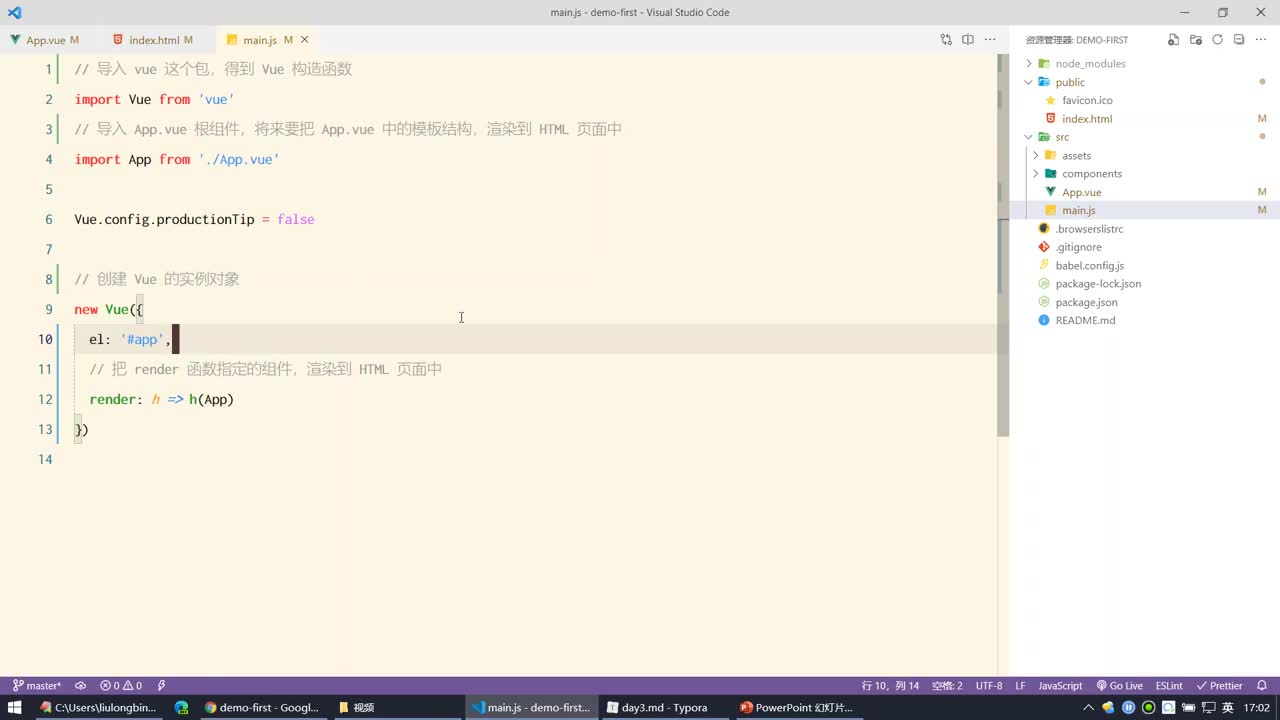Go to line via line-column indicator
Viewport: 1280px width, 720px height.
[890, 686]
